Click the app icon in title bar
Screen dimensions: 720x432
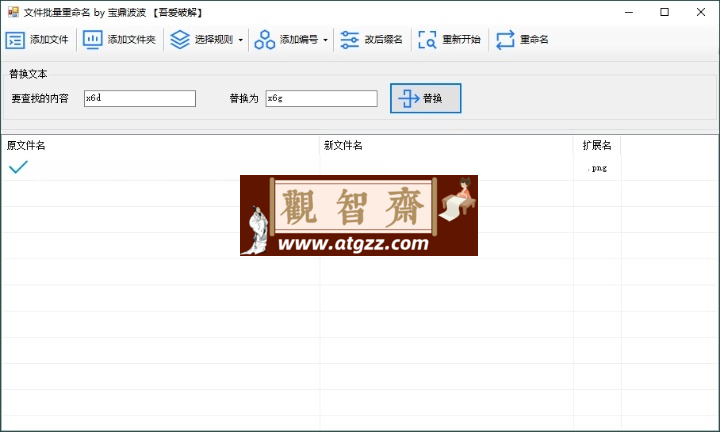pos(13,12)
